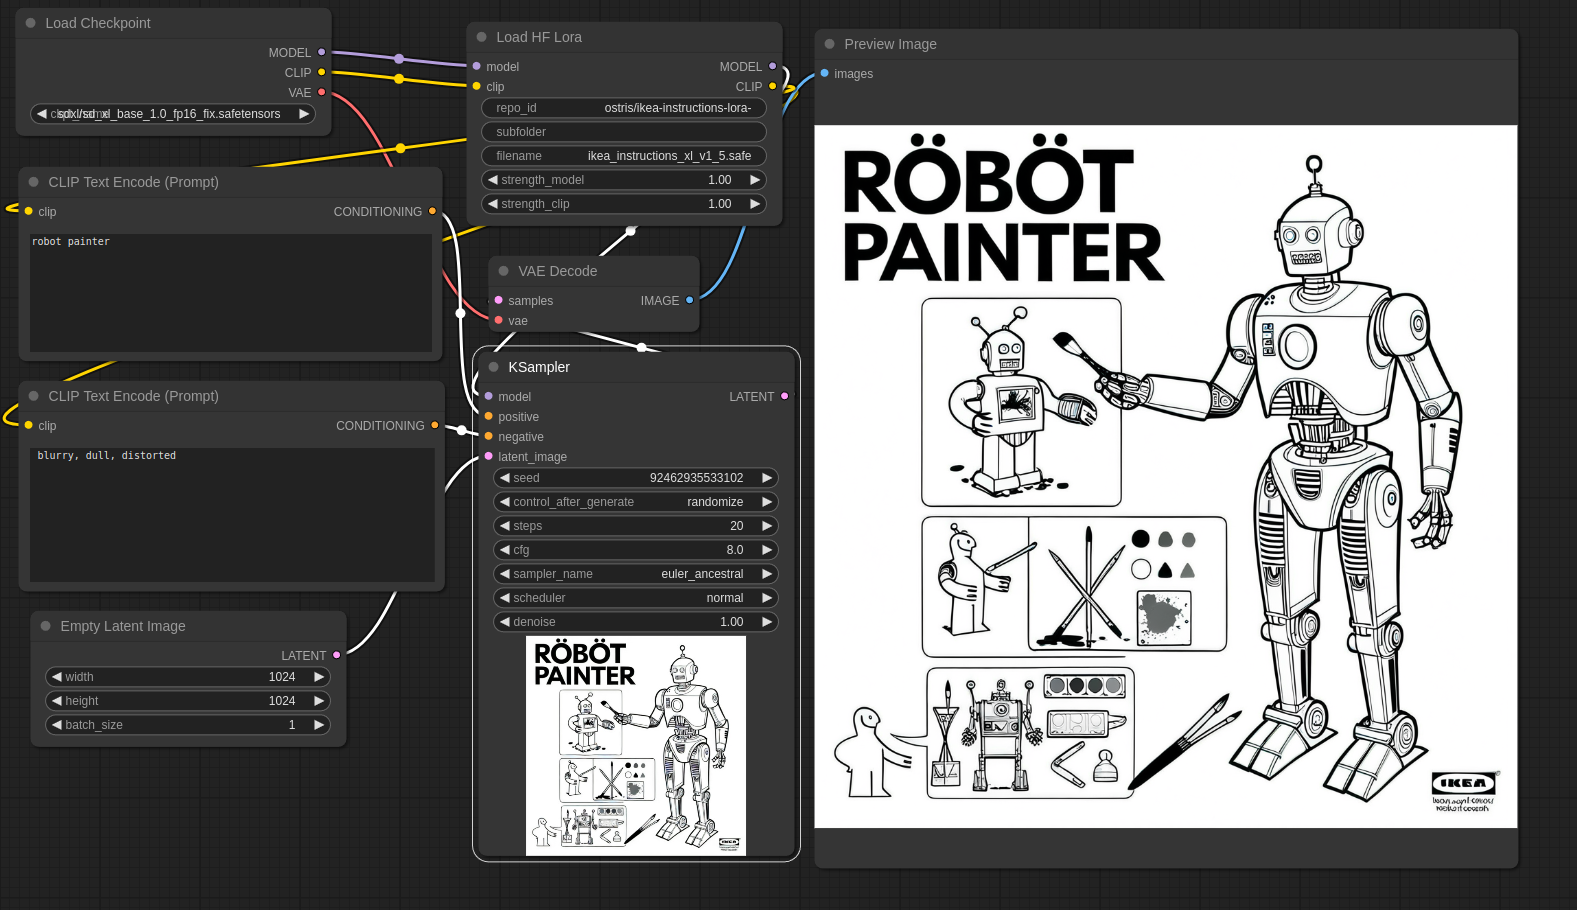Click the strength_model 1.00 value slider
This screenshot has height=910, width=1577.
point(624,180)
